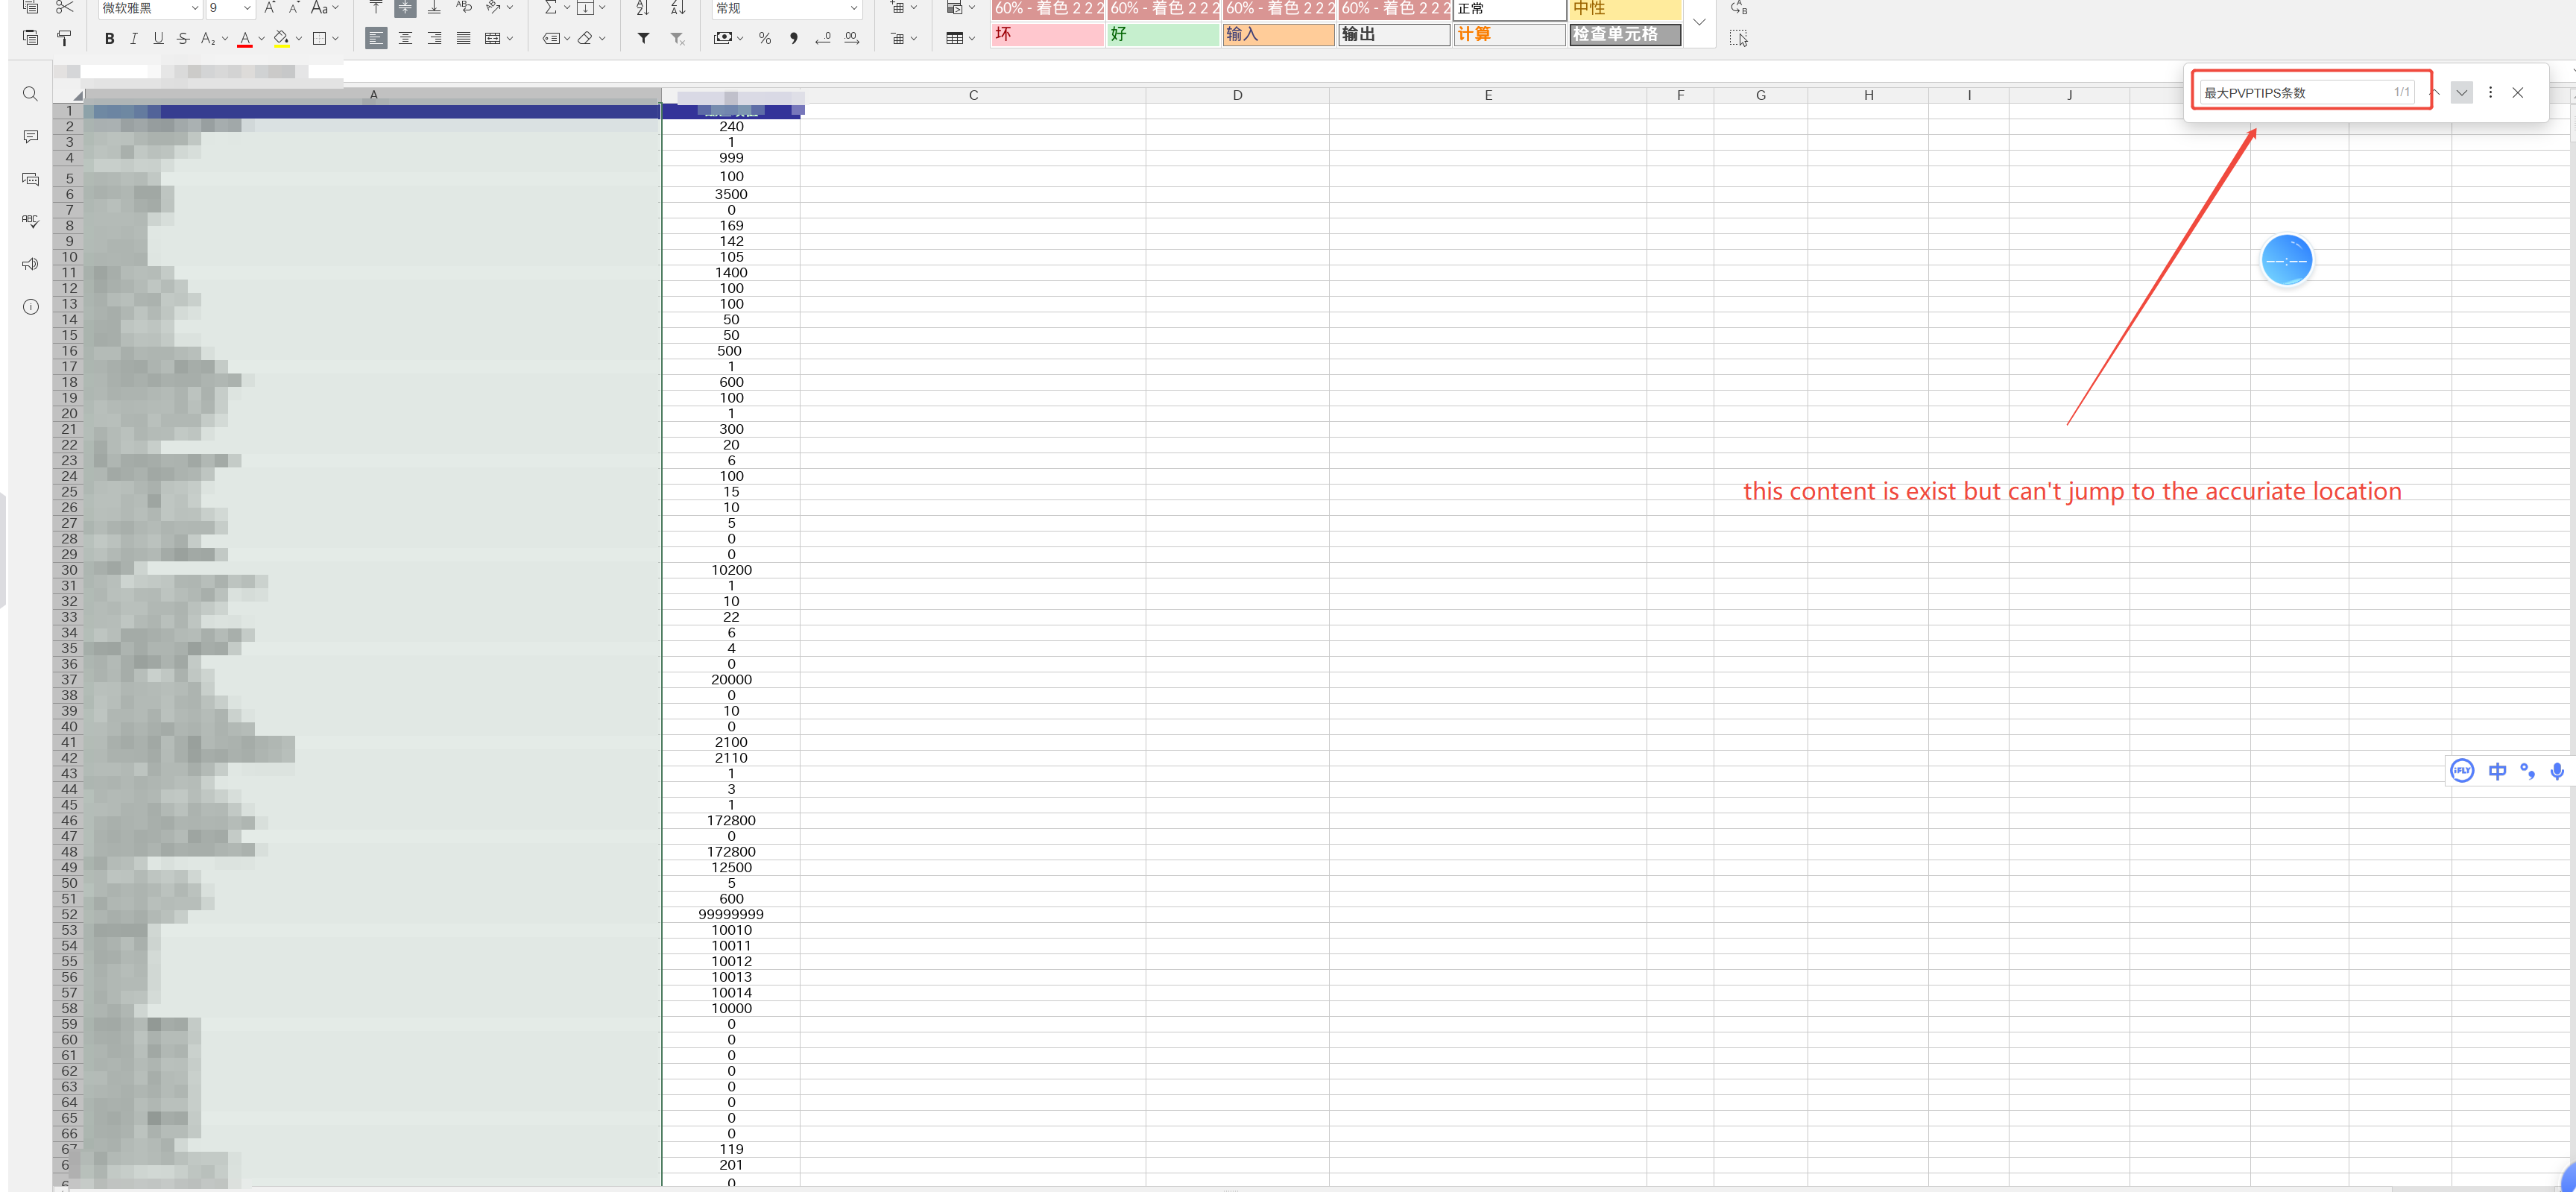Click the Format Painter brush icon
The image size is (2576, 1192).
click(64, 38)
